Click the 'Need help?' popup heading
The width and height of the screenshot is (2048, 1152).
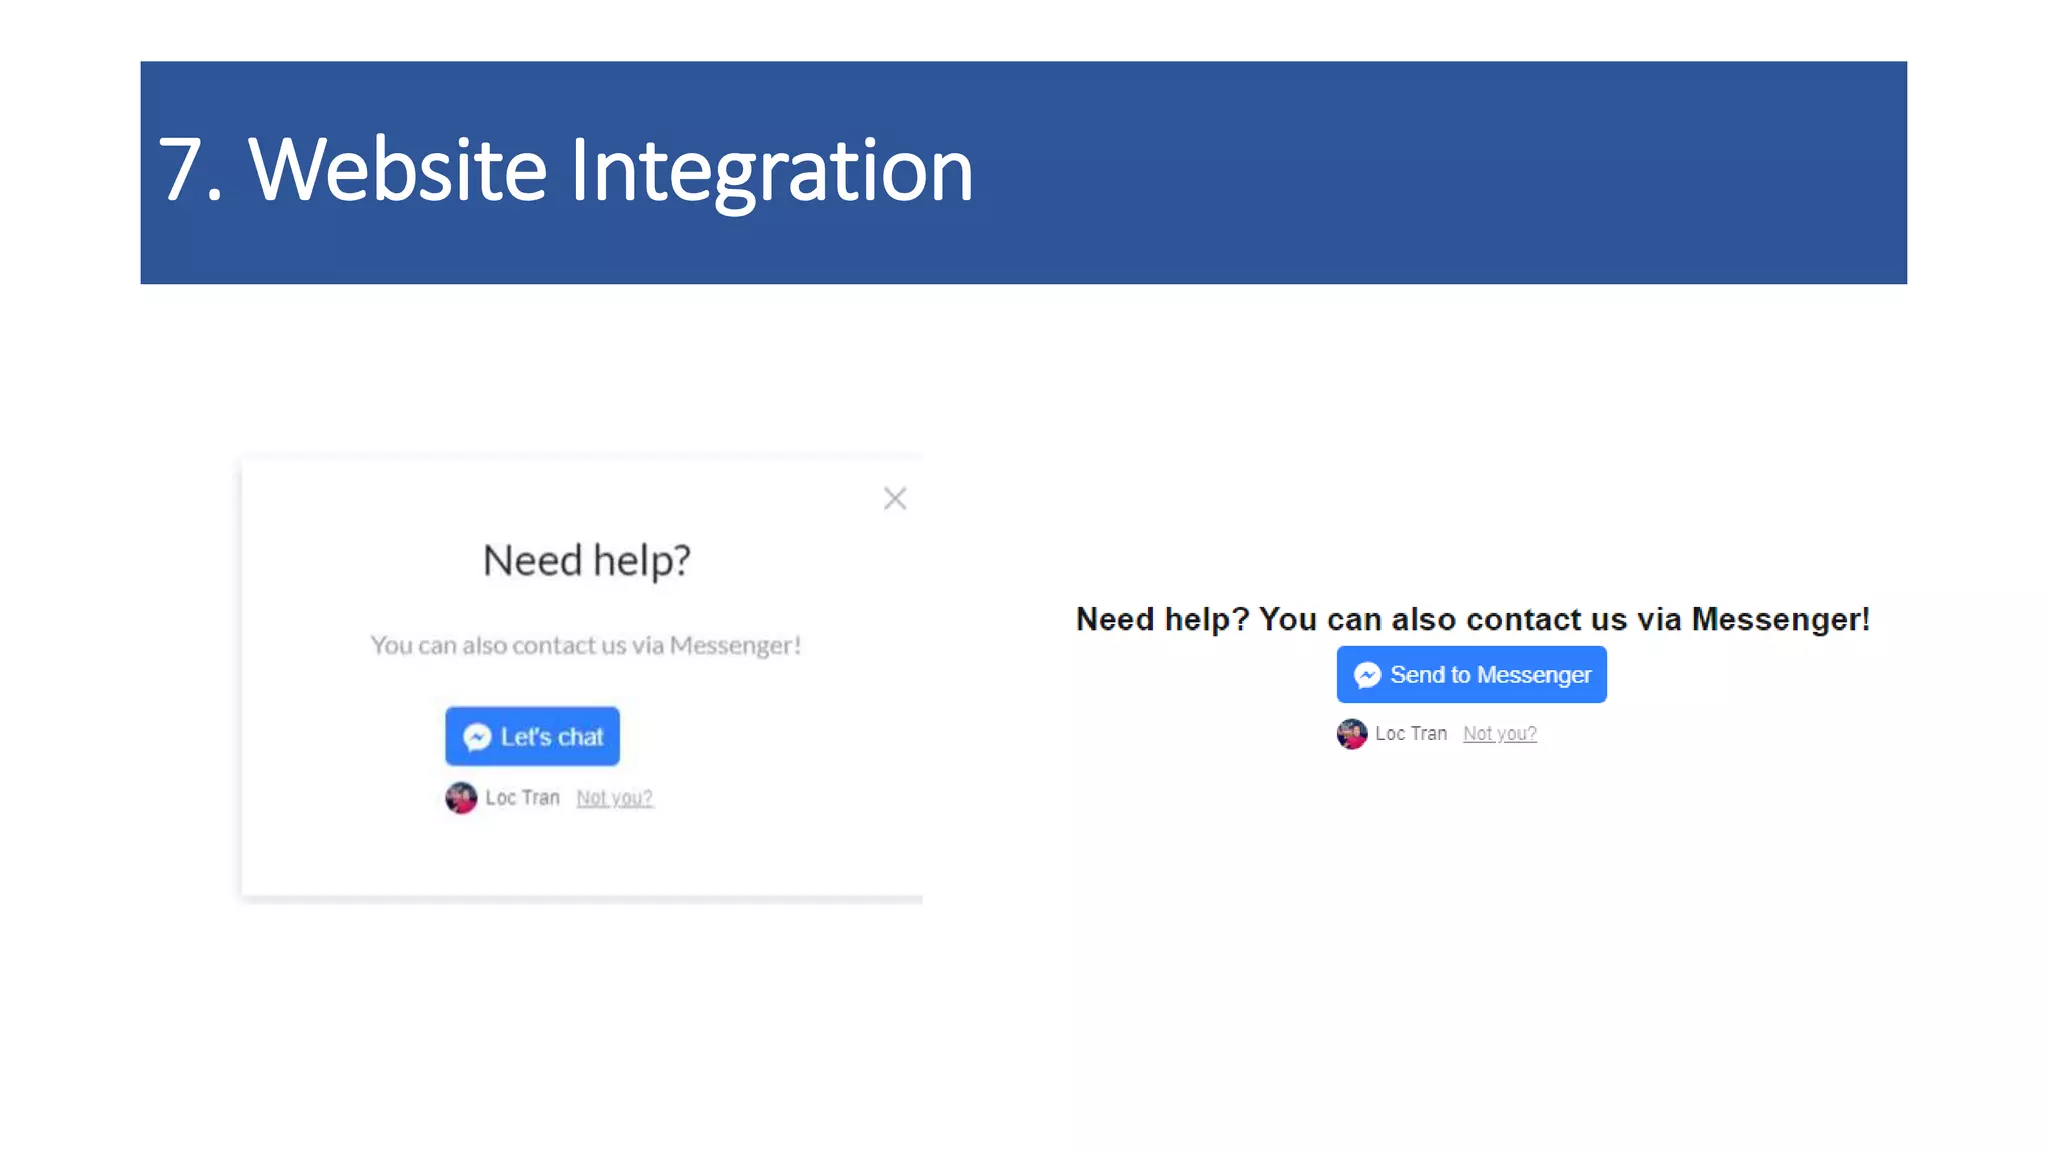click(587, 561)
